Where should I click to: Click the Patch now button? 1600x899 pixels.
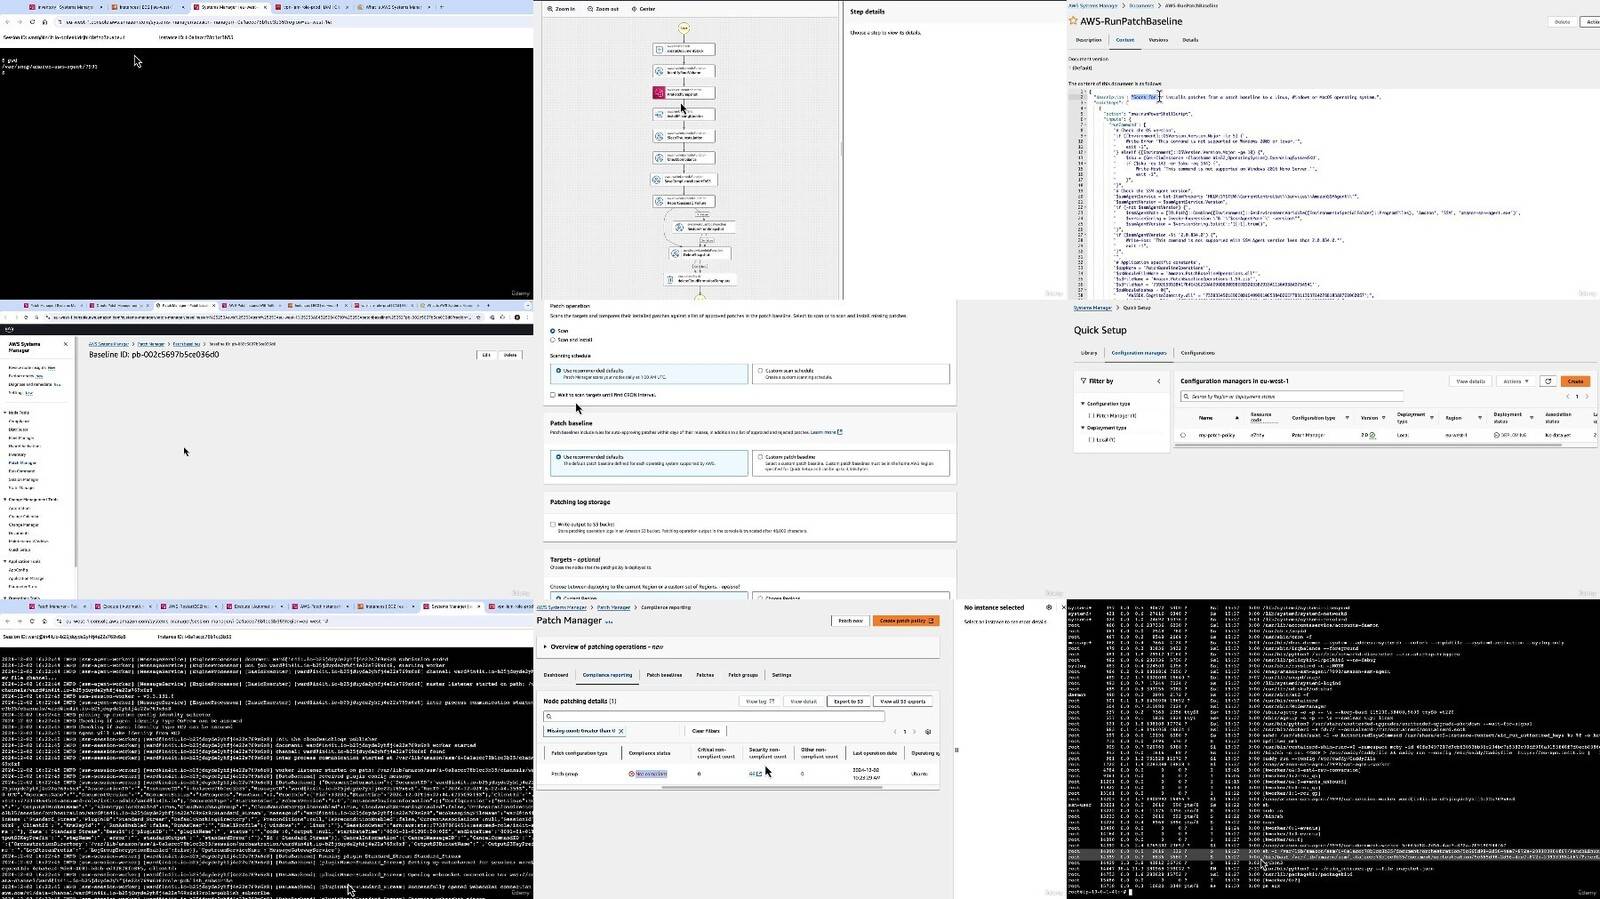(x=850, y=621)
